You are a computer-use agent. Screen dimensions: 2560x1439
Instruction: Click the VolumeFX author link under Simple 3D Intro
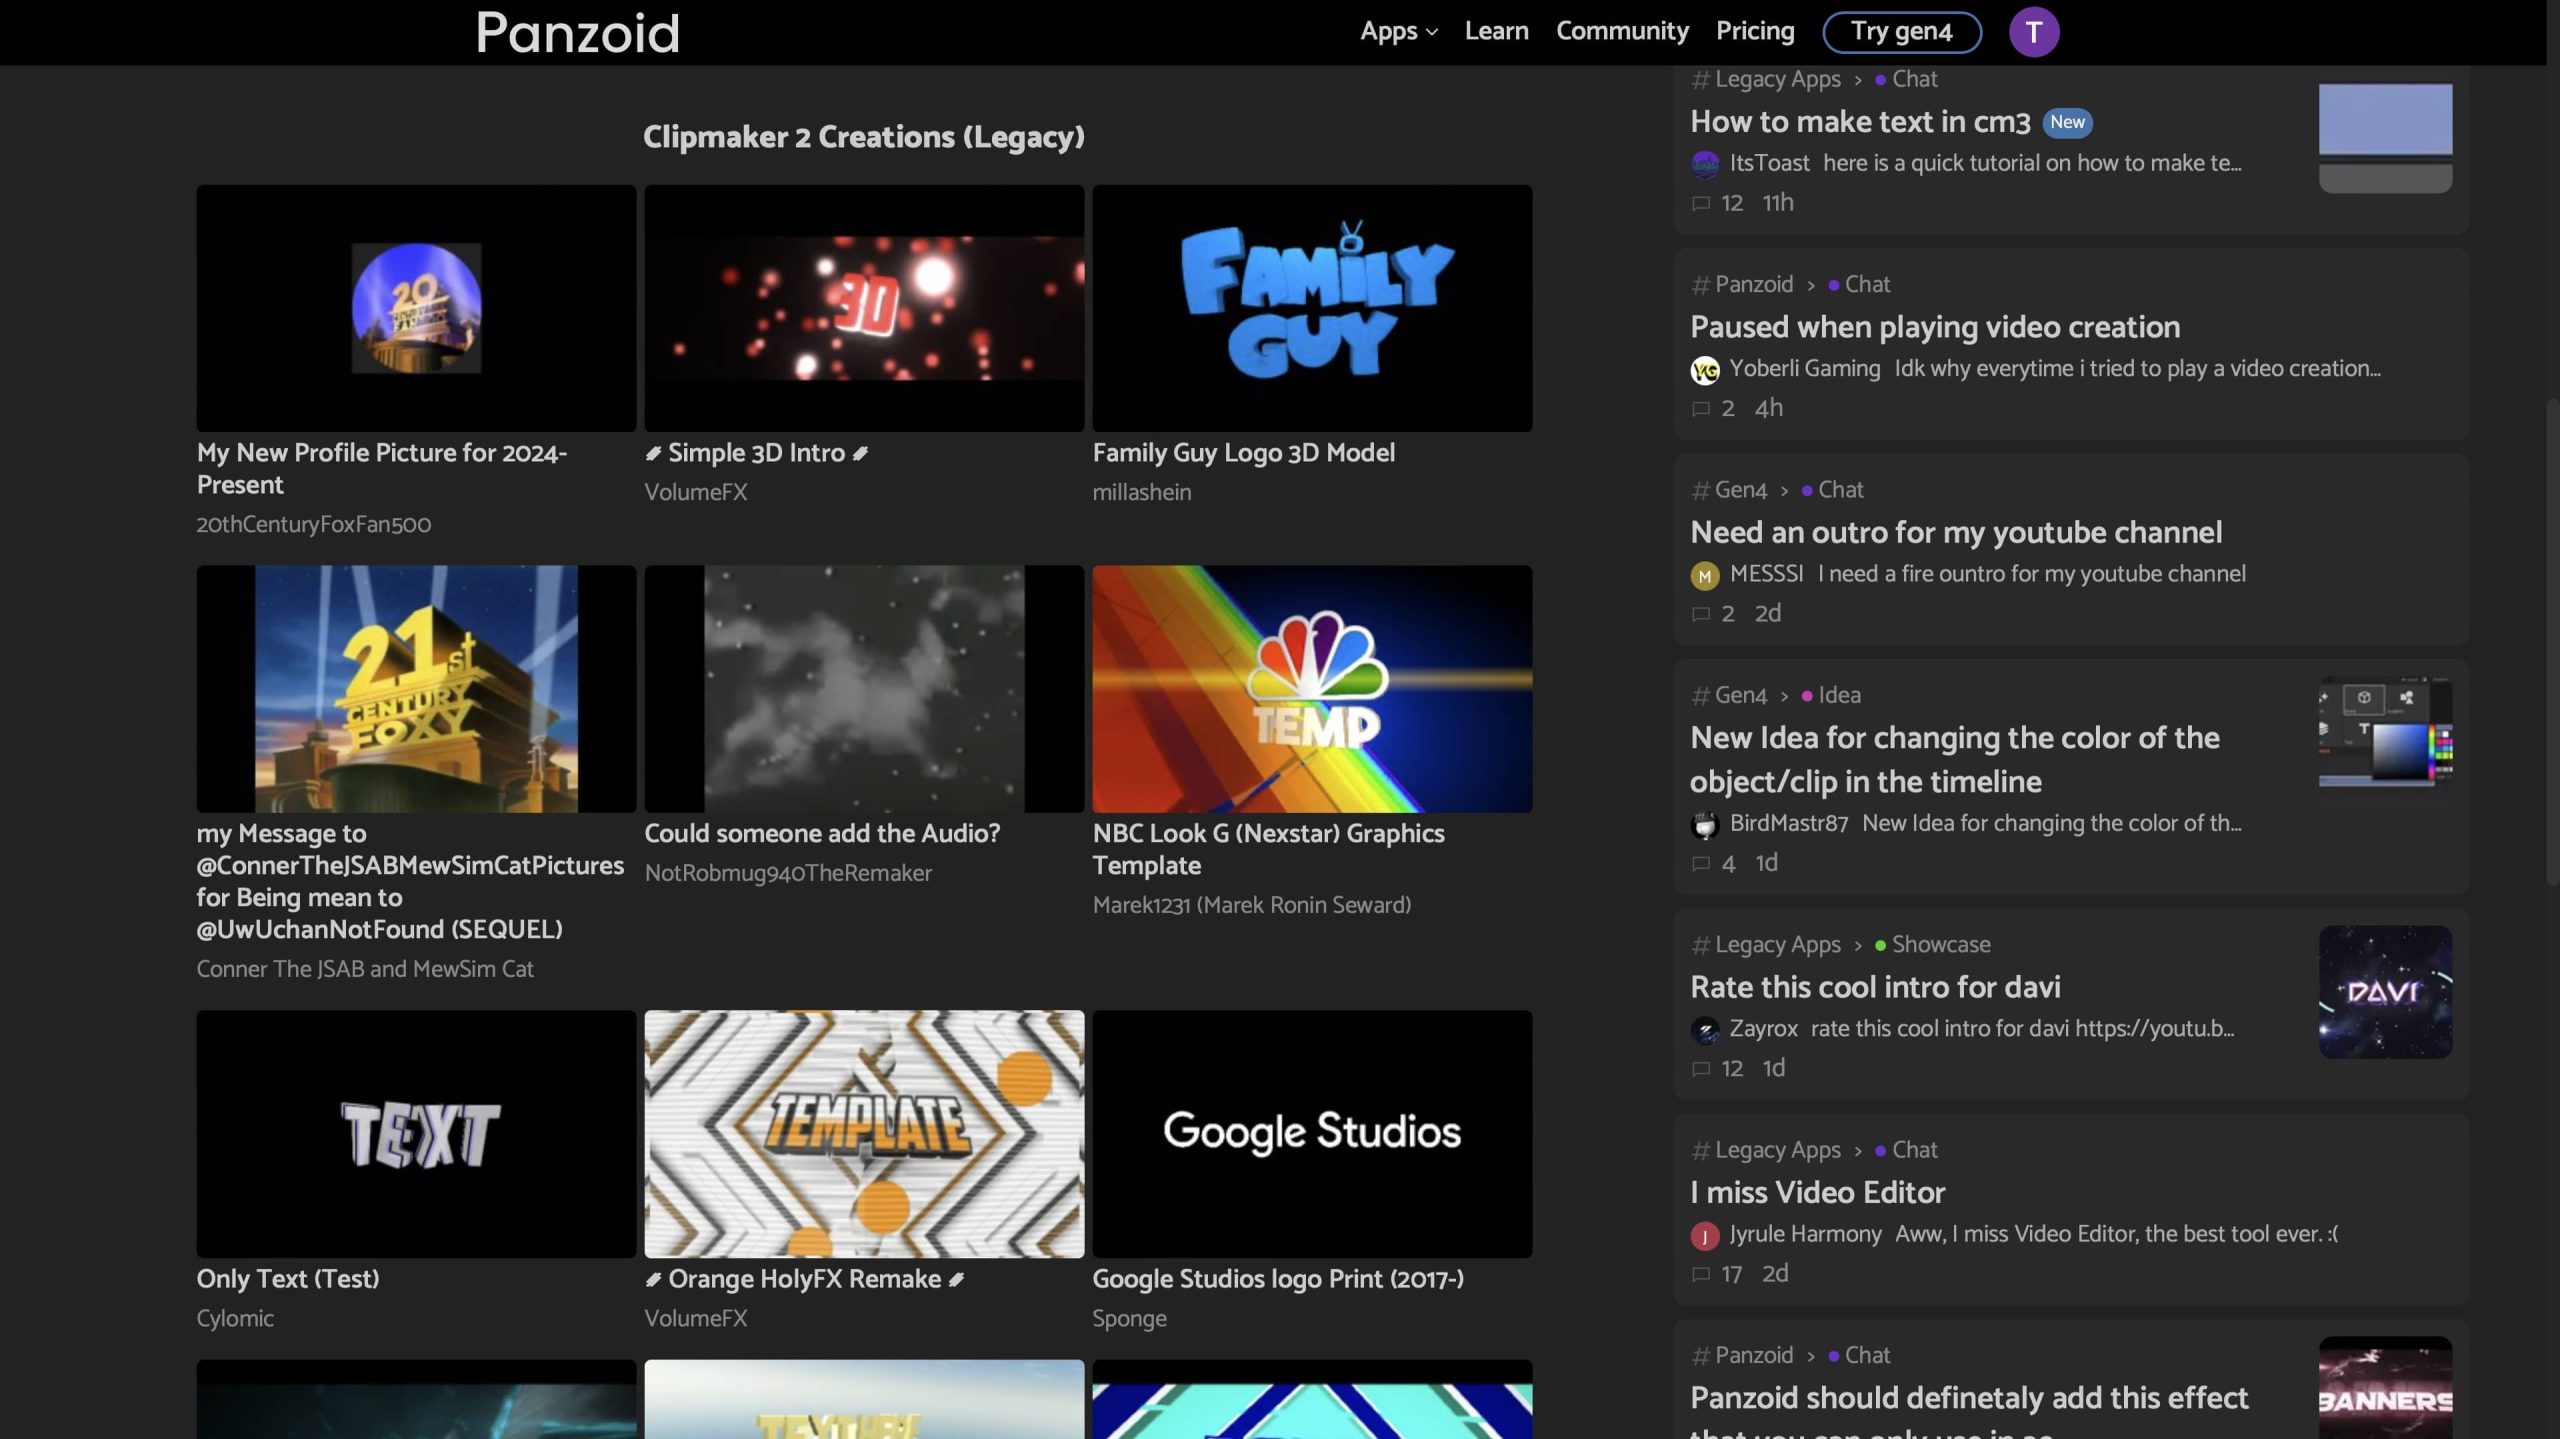click(695, 492)
